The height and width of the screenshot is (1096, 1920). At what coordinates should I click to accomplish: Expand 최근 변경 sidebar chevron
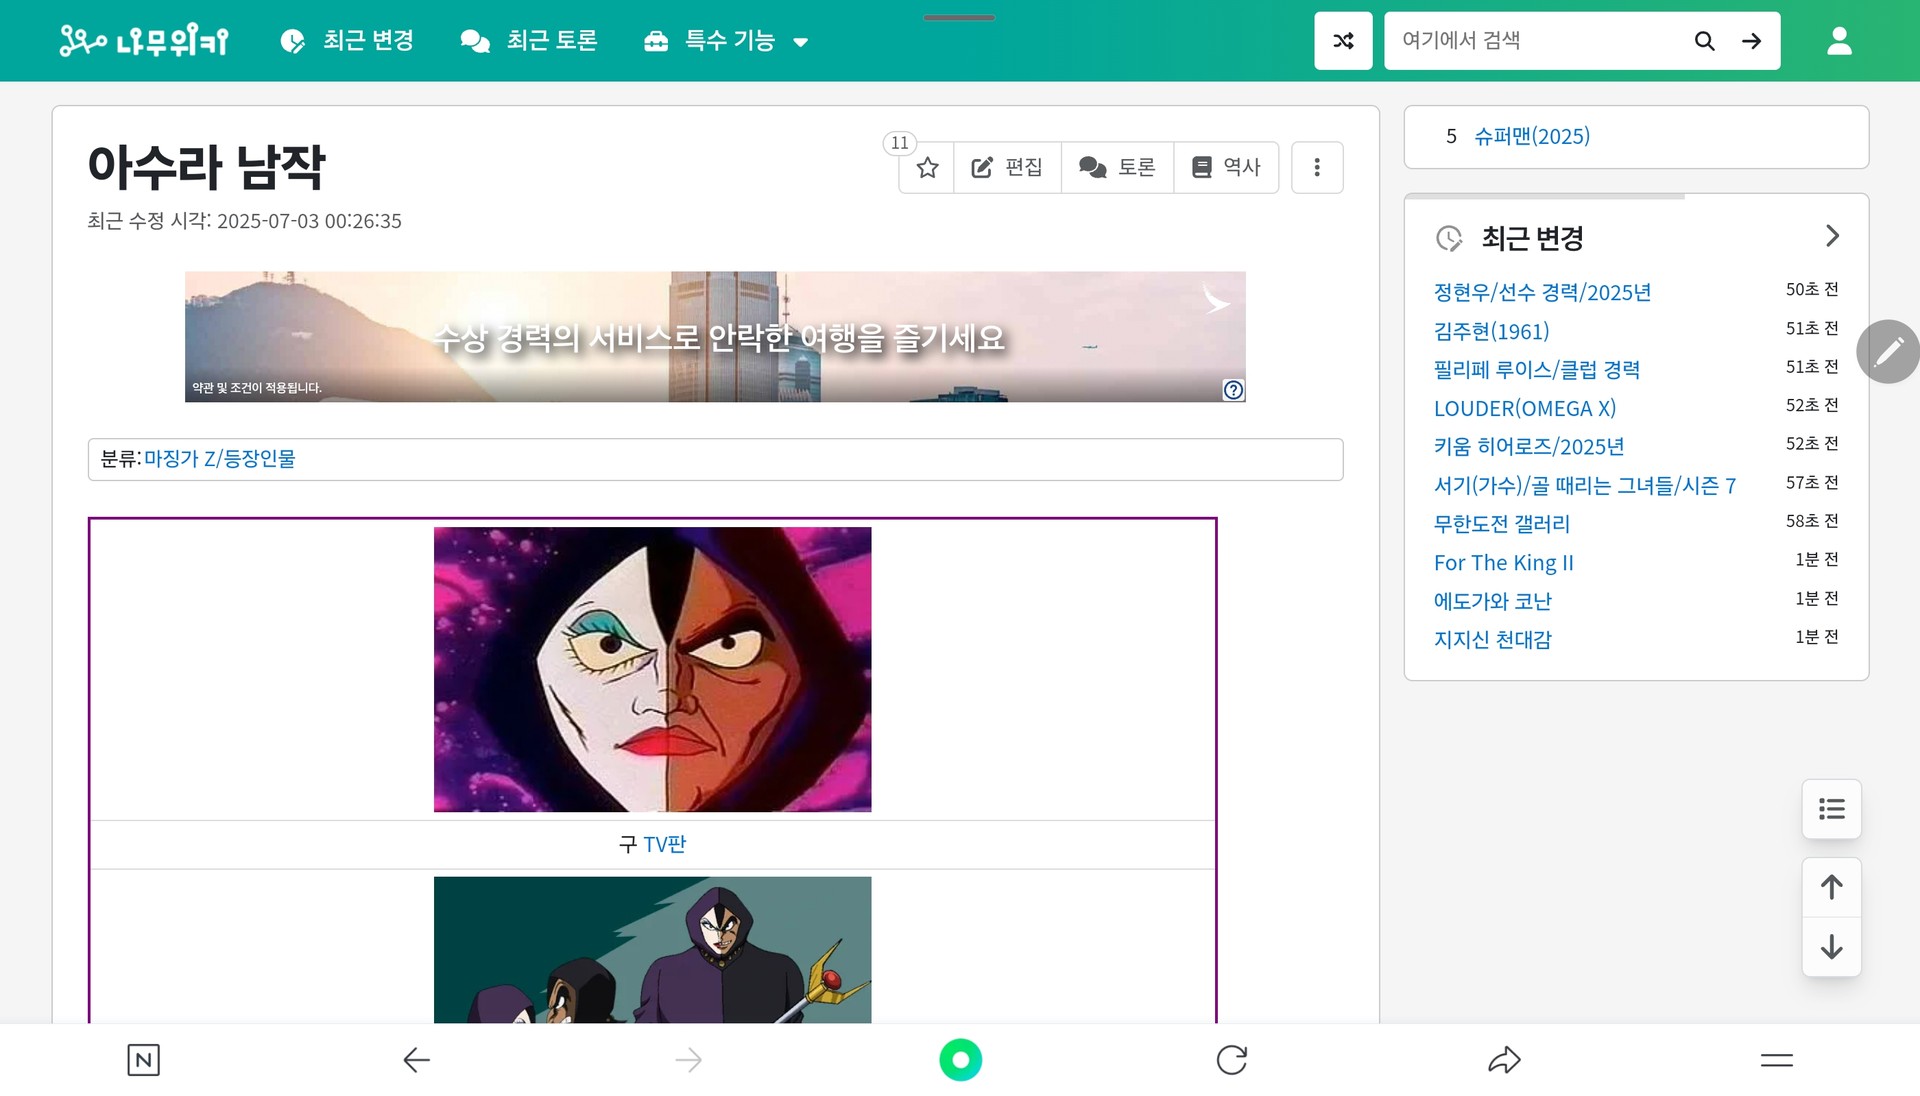[1831, 236]
